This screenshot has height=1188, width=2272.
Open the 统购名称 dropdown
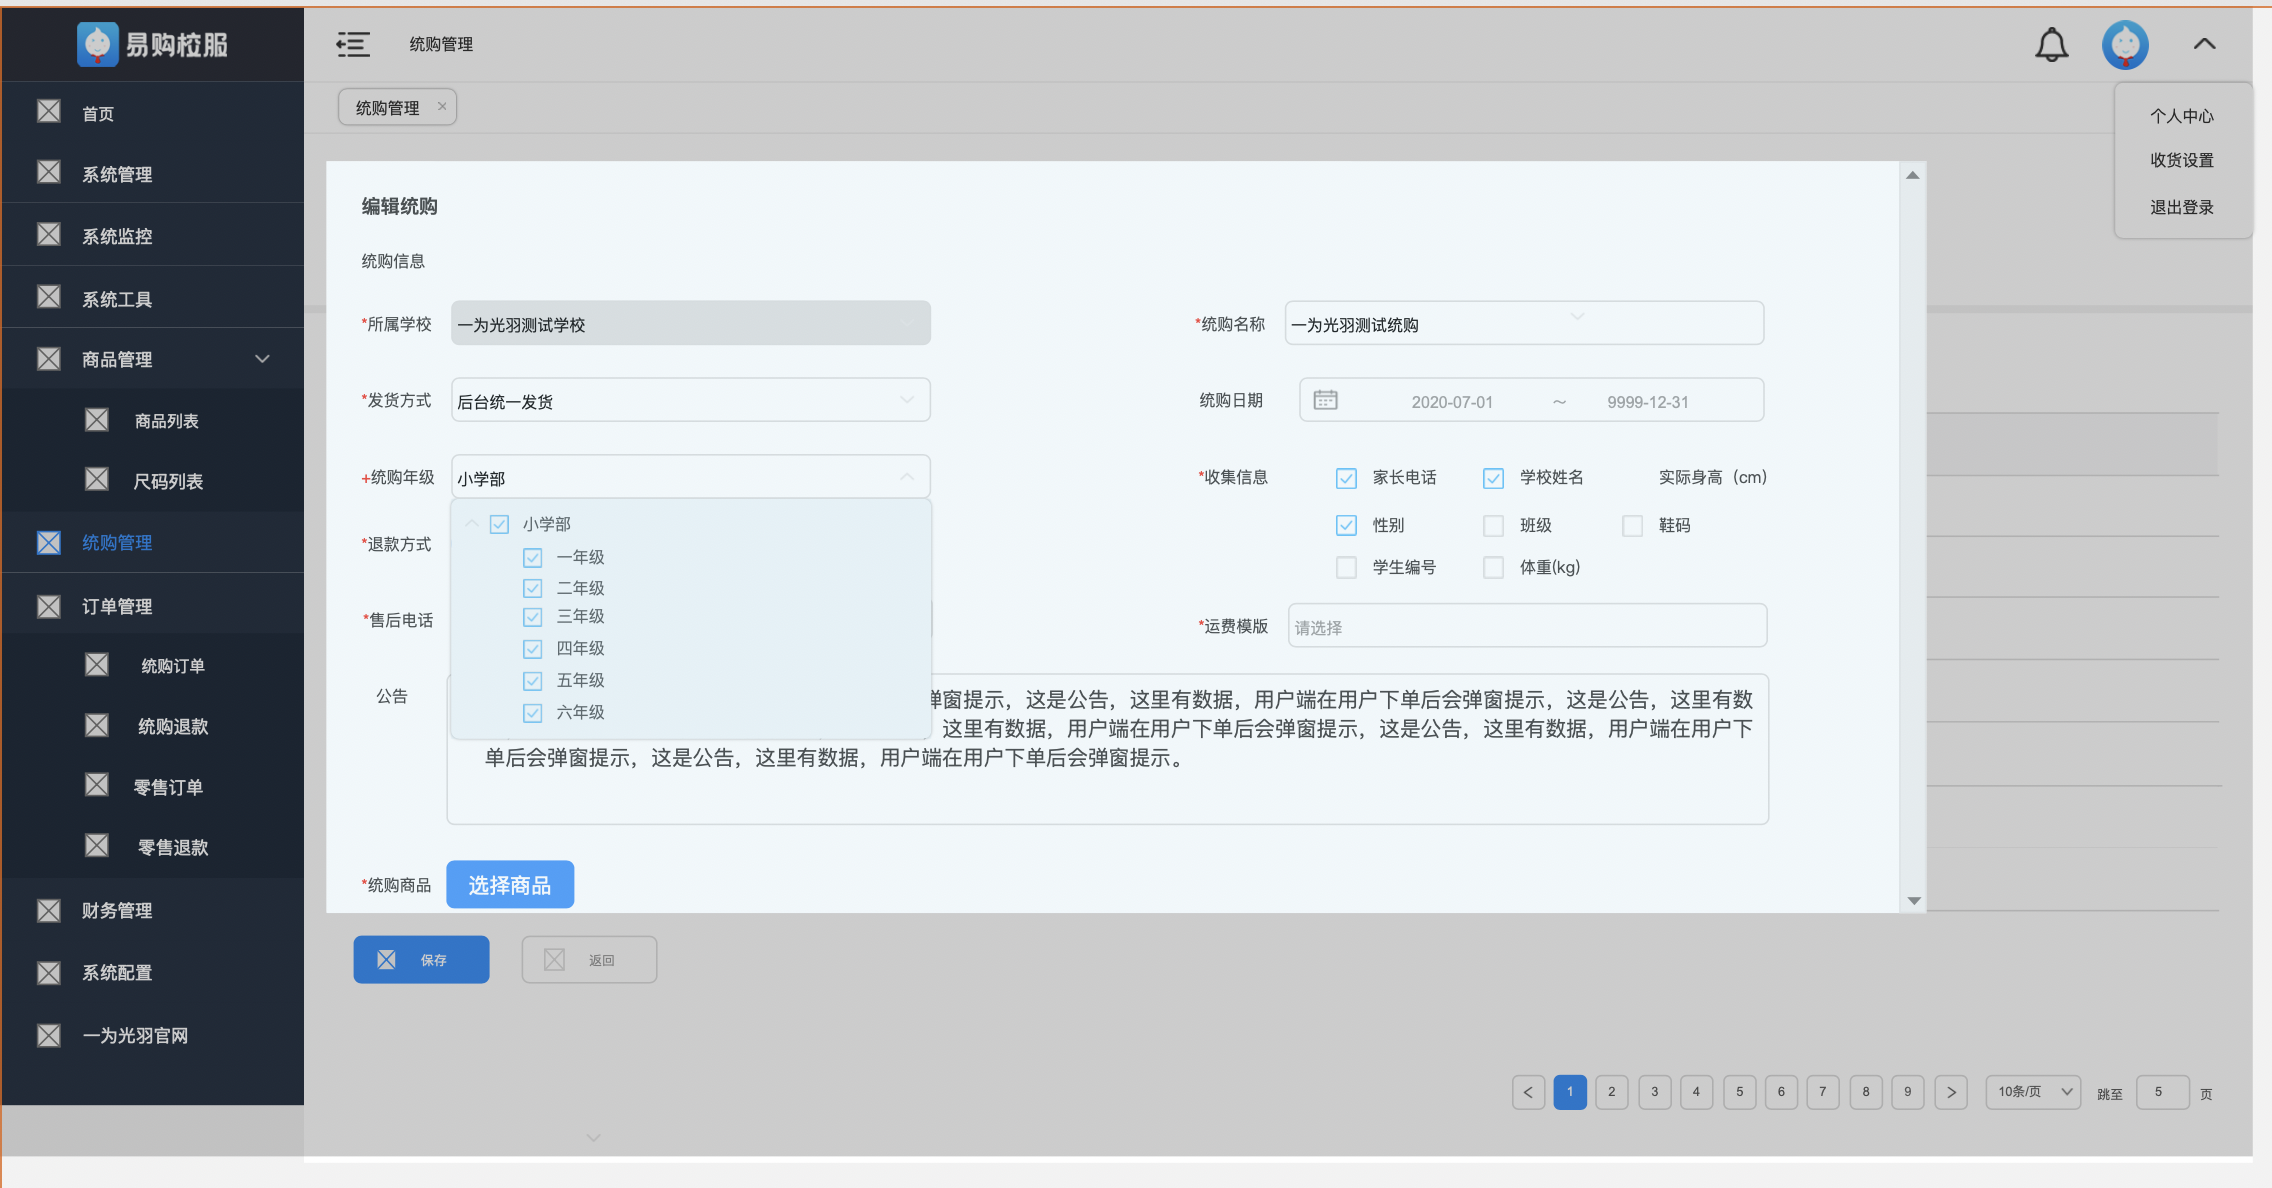coord(1524,323)
